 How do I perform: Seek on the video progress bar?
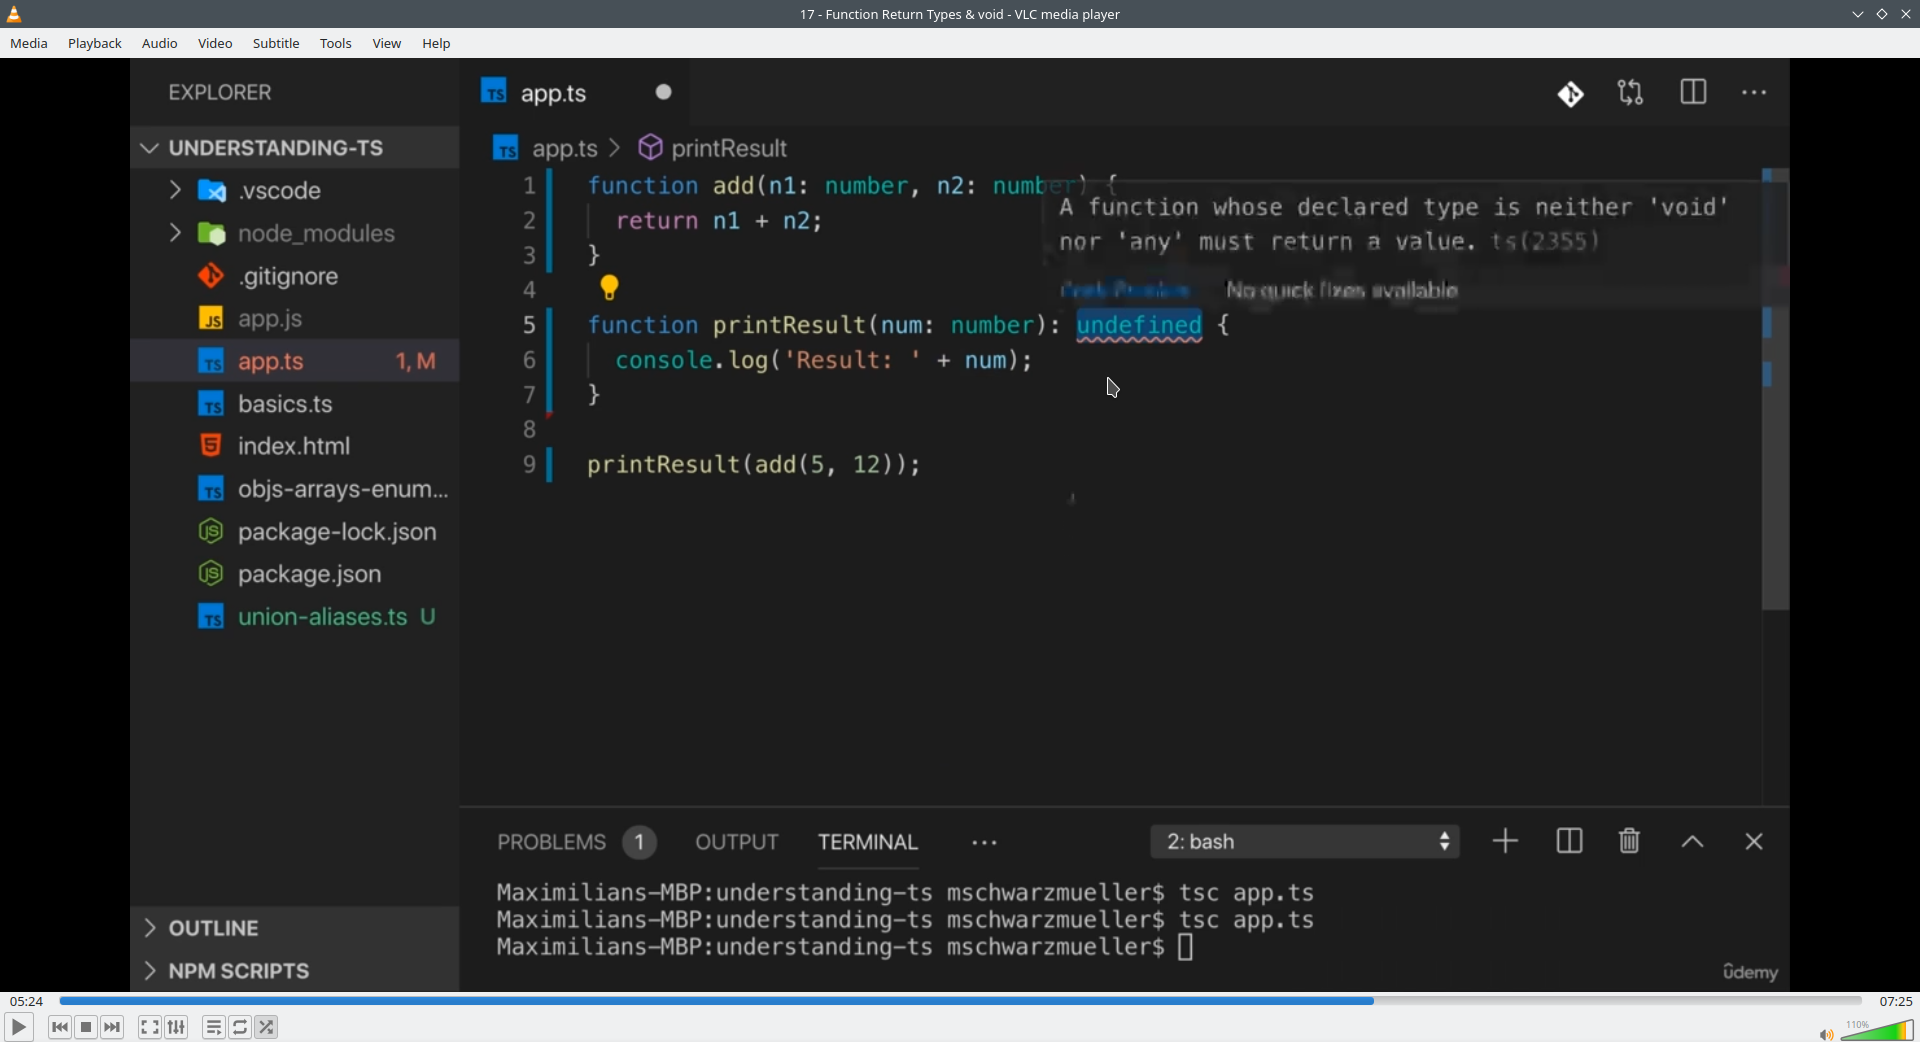coord(960,1001)
